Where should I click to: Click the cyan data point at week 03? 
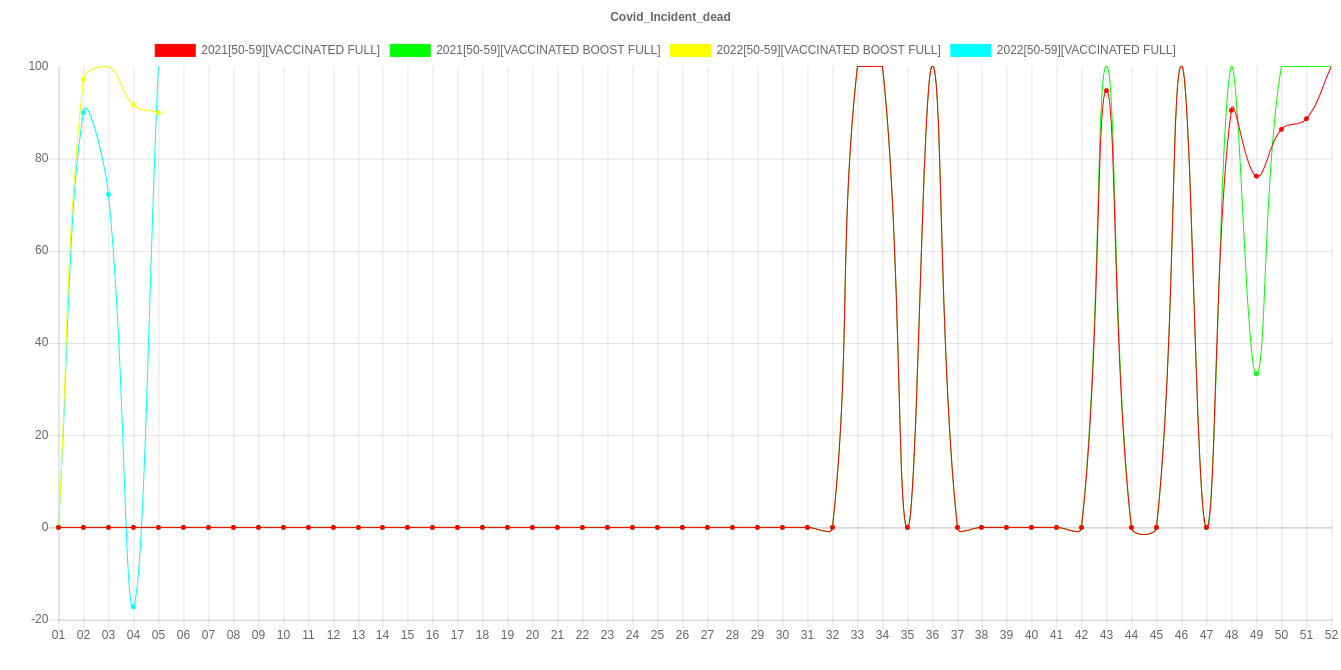(108, 194)
